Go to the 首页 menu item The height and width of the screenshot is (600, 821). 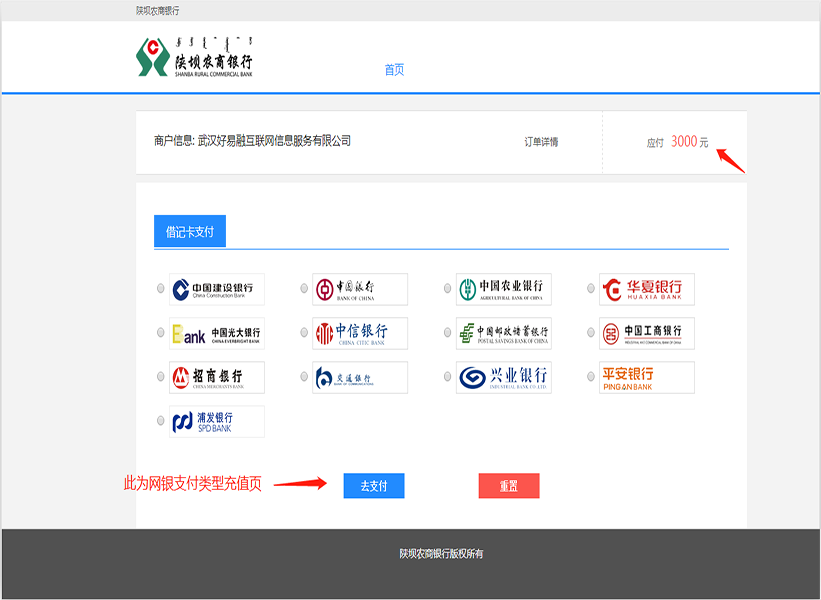pyautogui.click(x=394, y=70)
